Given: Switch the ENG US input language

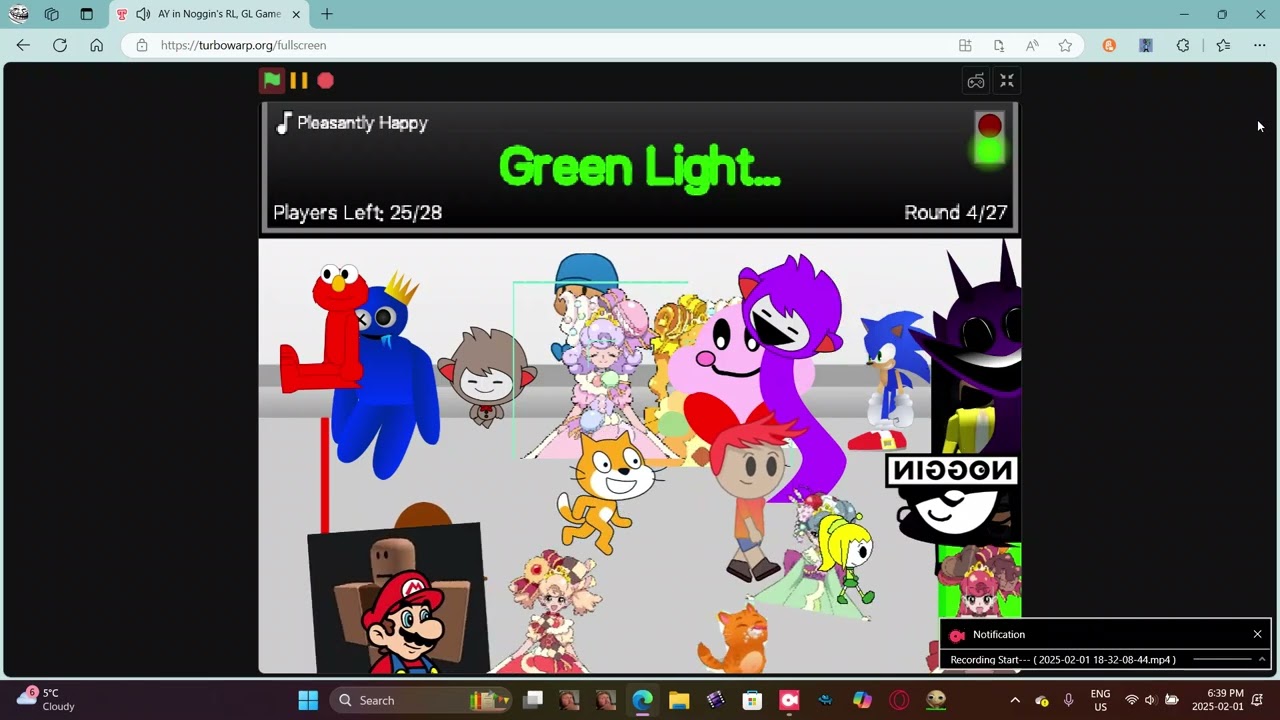Looking at the screenshot, I should click(x=1100, y=700).
